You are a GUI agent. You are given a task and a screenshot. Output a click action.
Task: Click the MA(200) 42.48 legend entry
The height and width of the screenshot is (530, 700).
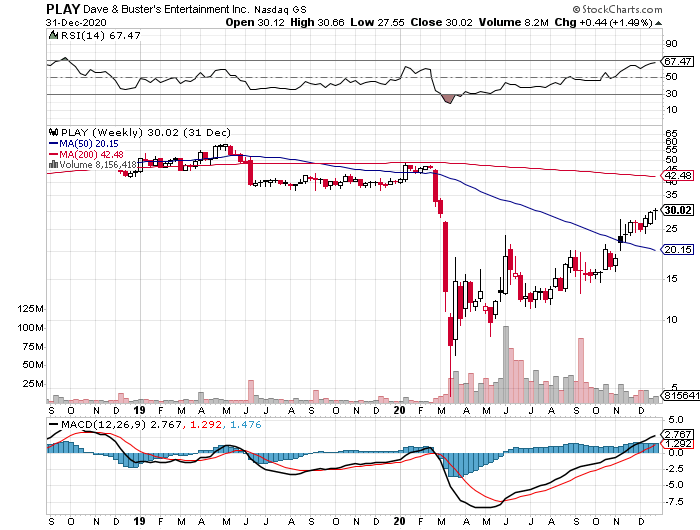point(92,154)
